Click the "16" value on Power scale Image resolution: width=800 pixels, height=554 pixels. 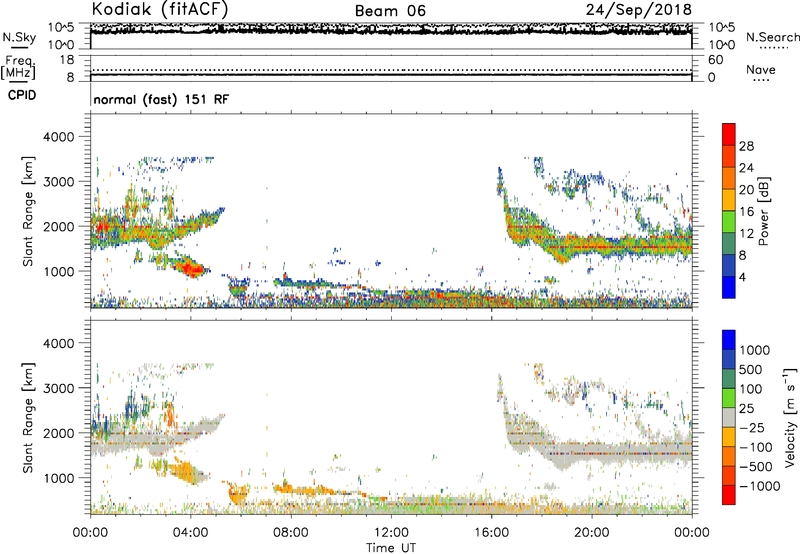click(x=746, y=212)
